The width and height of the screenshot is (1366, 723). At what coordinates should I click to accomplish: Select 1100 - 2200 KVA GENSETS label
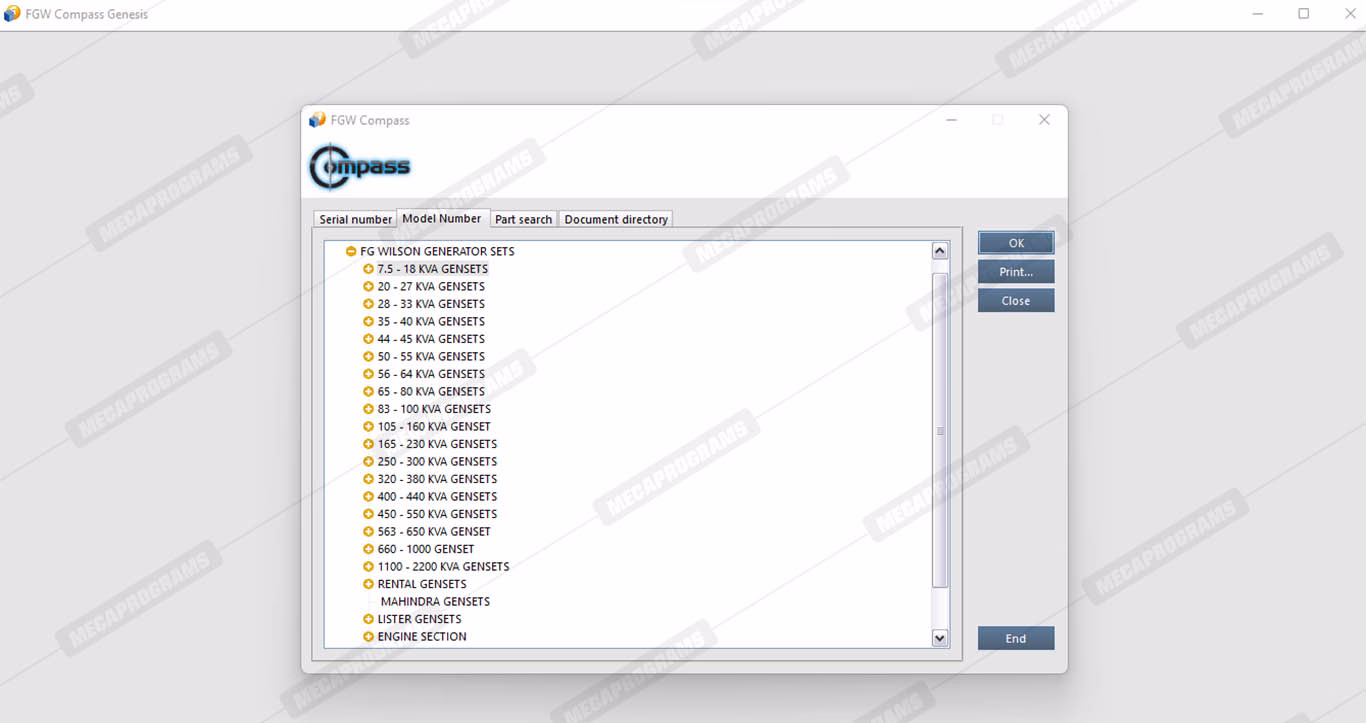click(443, 567)
